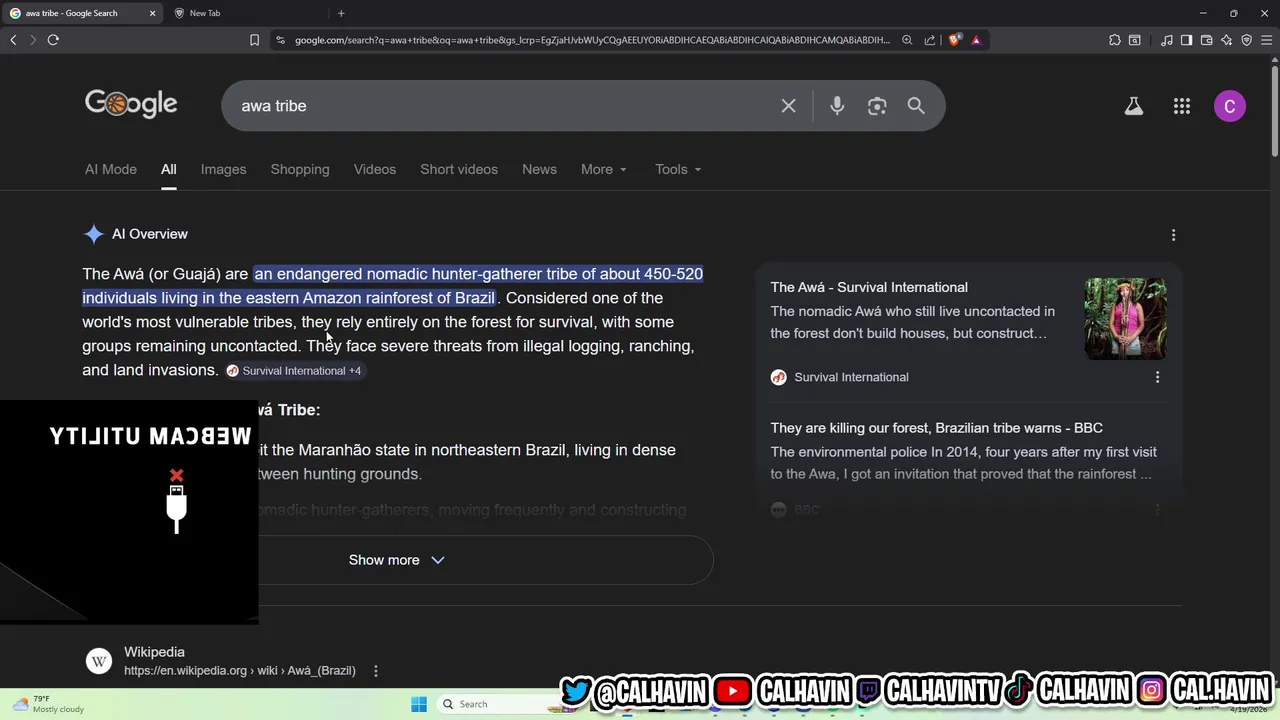Click the Awá woman thumbnail image
Image resolution: width=1280 pixels, height=720 pixels.
[x=1125, y=319]
